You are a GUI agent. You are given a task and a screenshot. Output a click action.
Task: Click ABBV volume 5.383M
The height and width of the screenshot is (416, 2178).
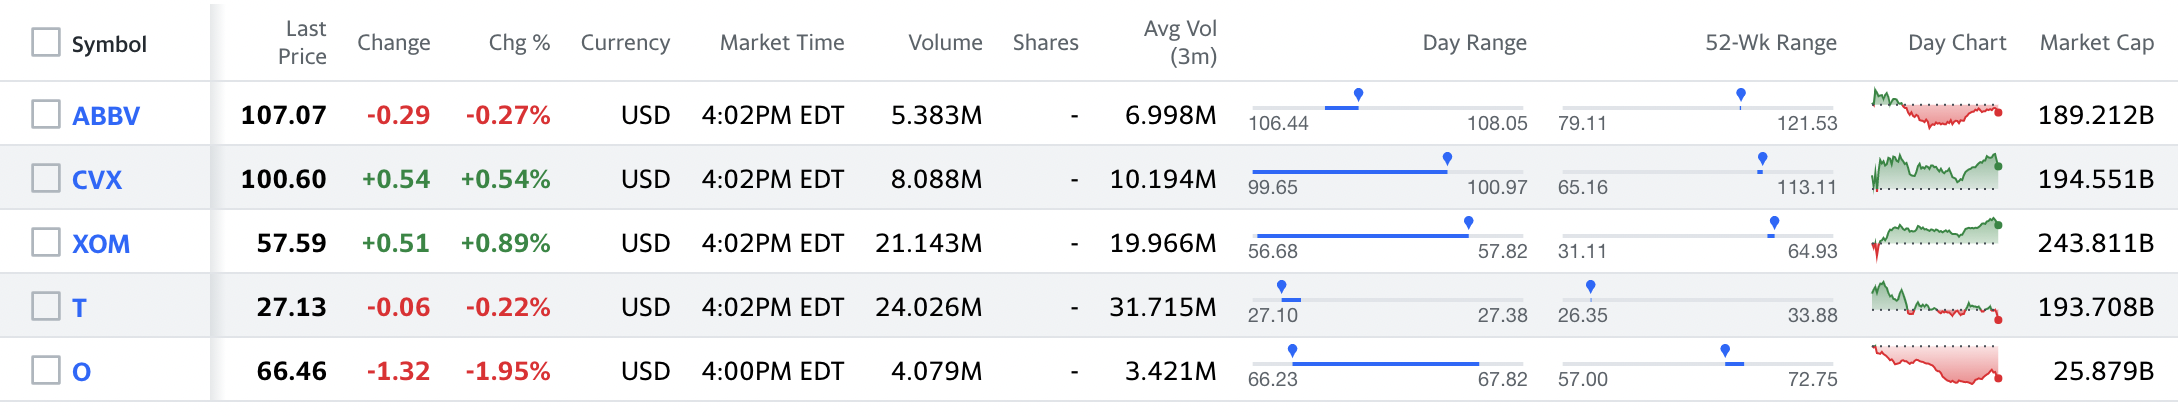(x=937, y=115)
